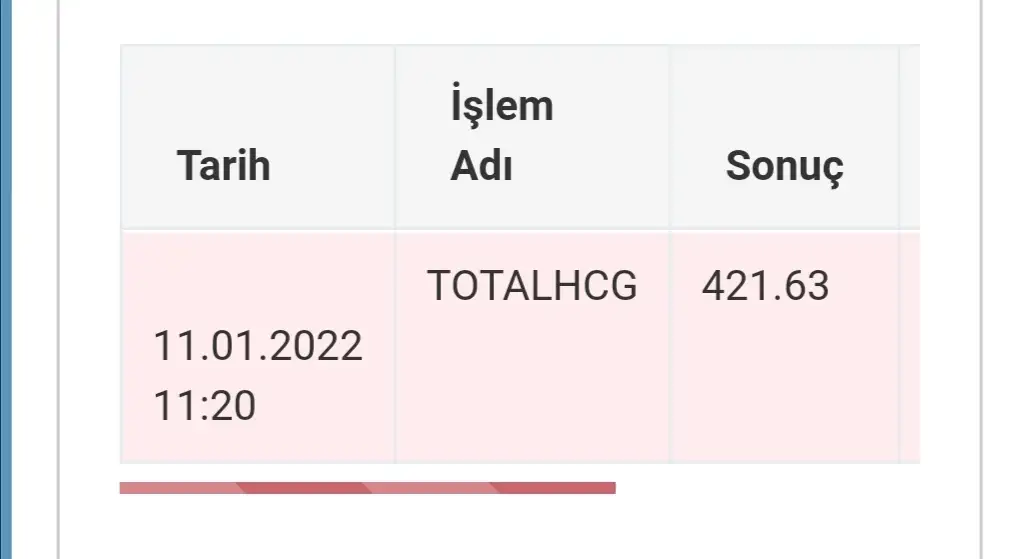Select the 11.01.2022 date text
The height and width of the screenshot is (559, 1012).
pyautogui.click(x=257, y=347)
